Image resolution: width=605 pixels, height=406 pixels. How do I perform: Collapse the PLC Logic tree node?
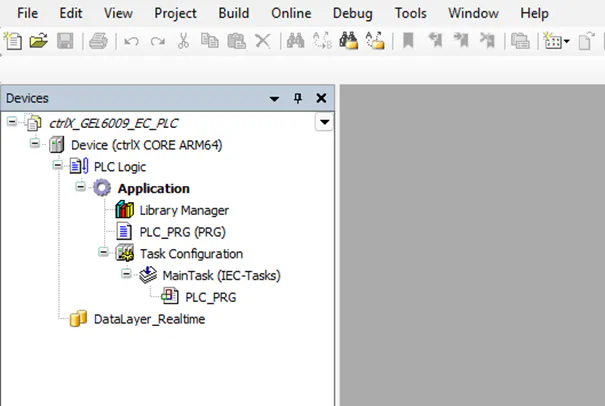pyautogui.click(x=59, y=167)
